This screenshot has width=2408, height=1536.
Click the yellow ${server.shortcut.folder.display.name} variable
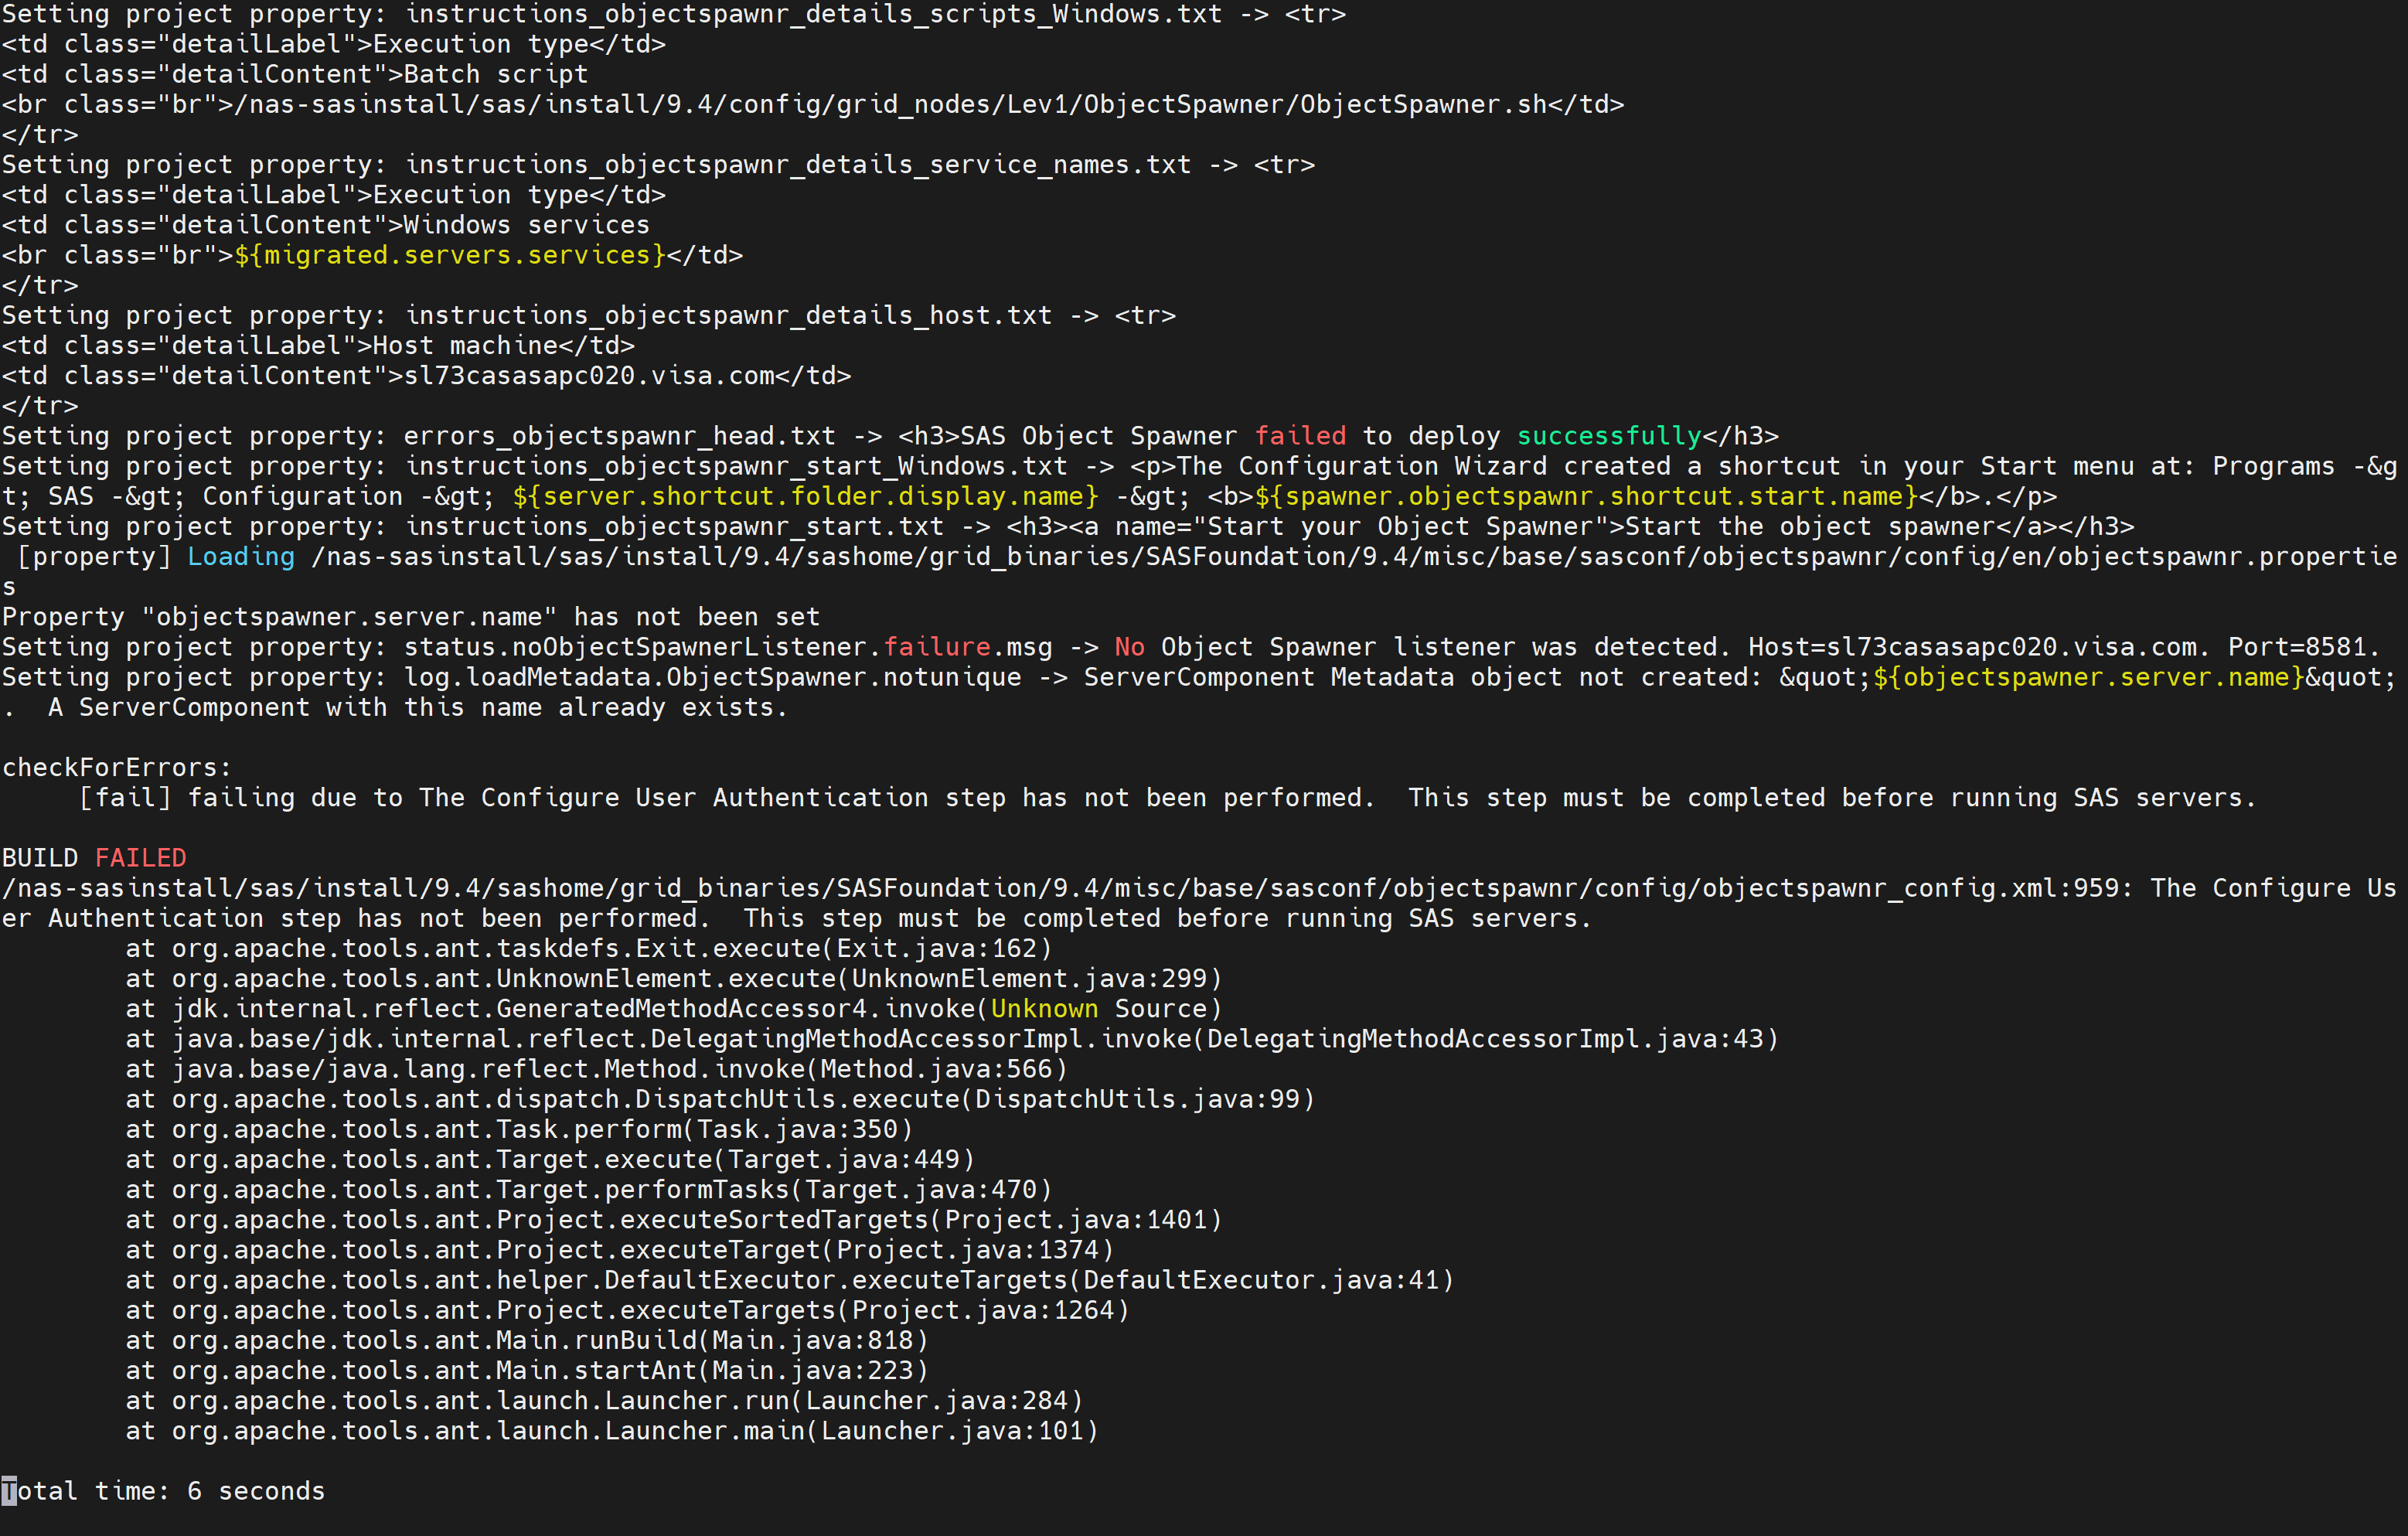[x=805, y=496]
